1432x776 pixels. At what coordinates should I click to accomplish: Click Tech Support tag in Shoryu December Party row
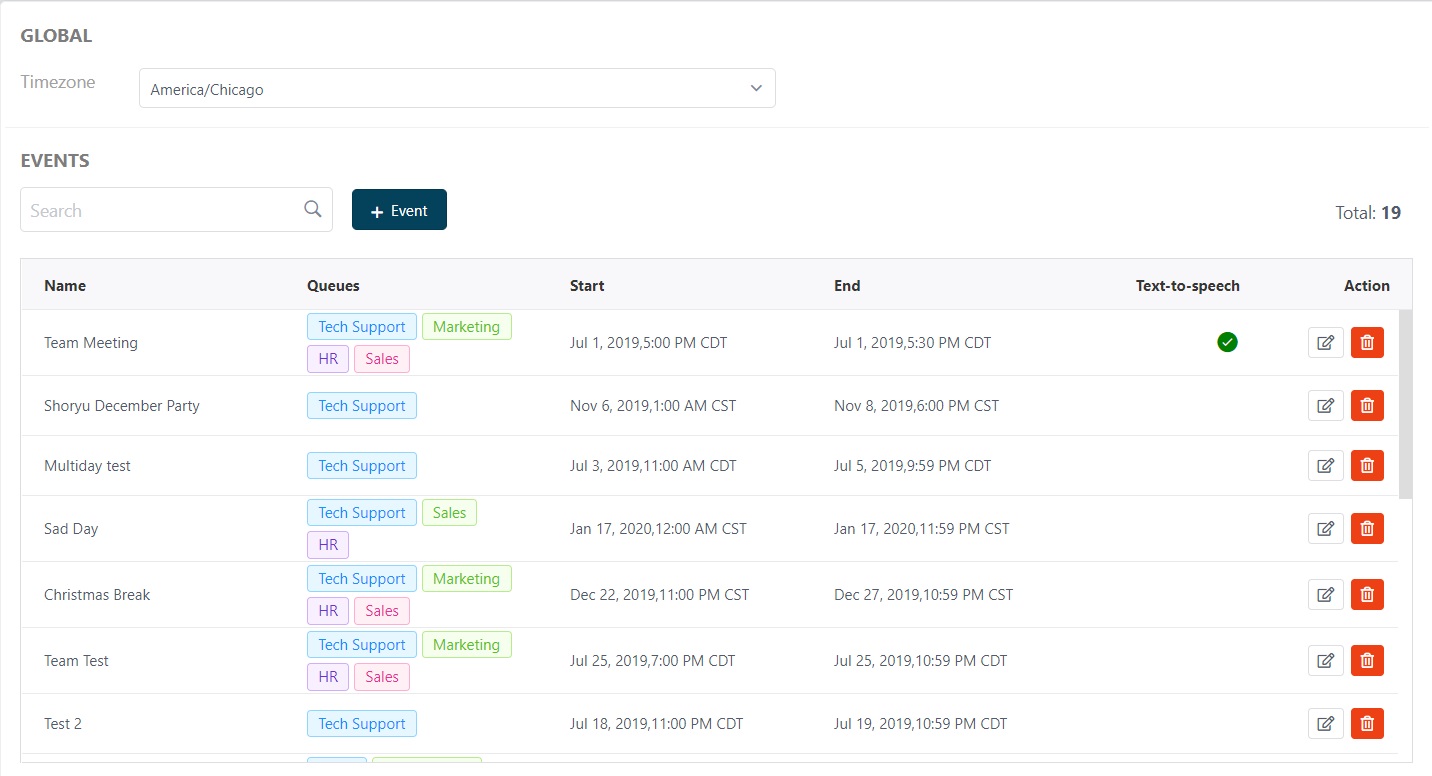tap(362, 406)
